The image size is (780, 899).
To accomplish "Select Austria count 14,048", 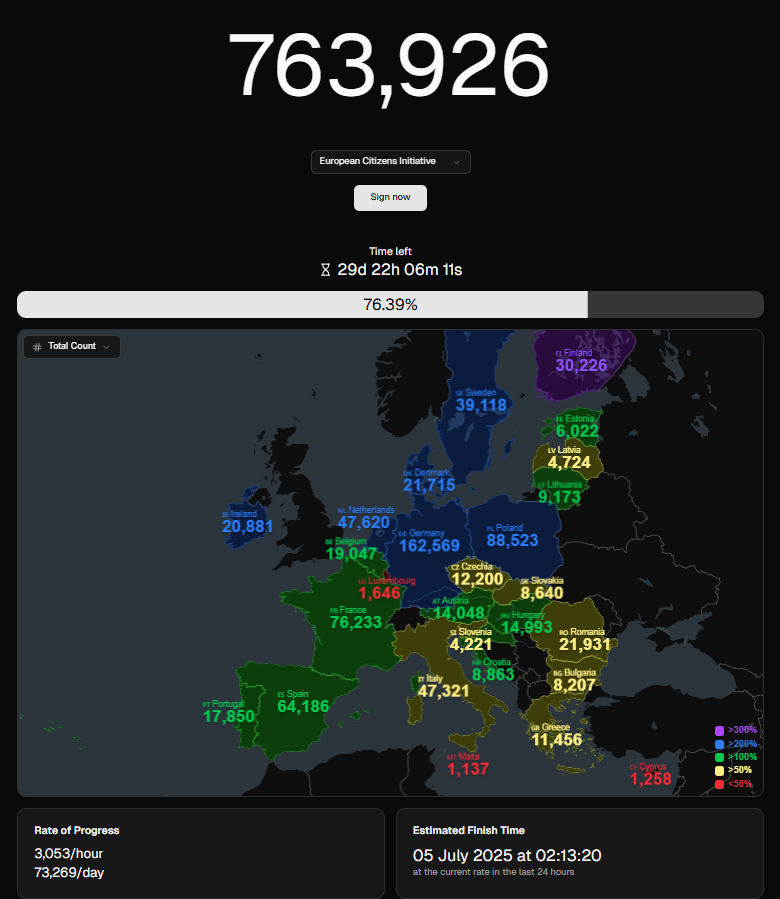I will click(458, 613).
